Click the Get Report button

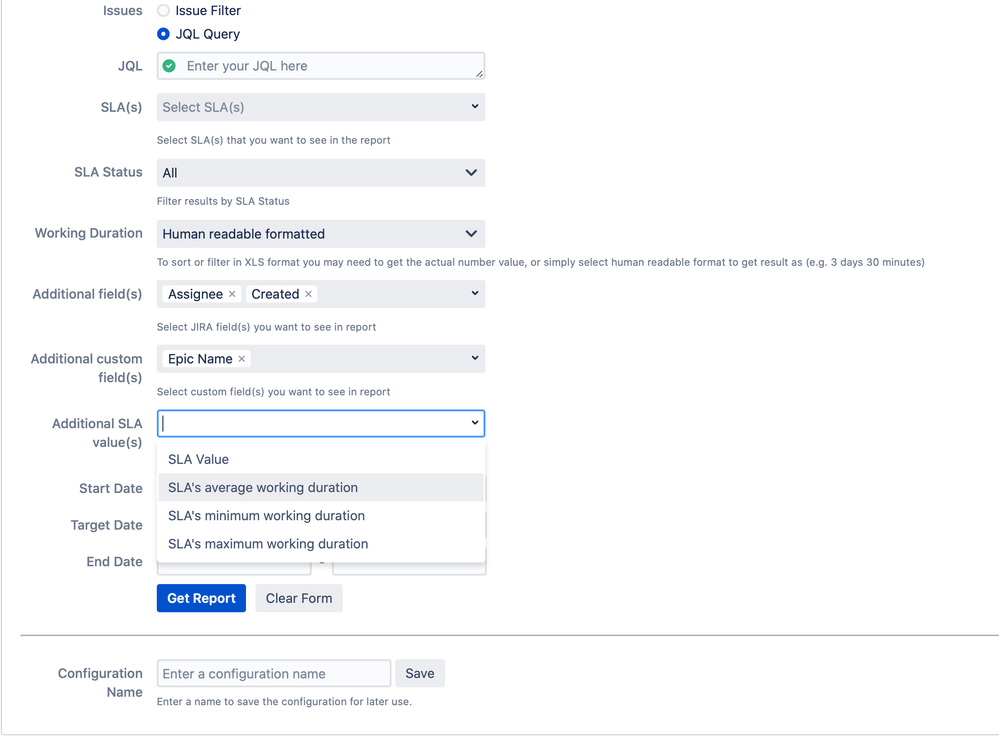201,599
